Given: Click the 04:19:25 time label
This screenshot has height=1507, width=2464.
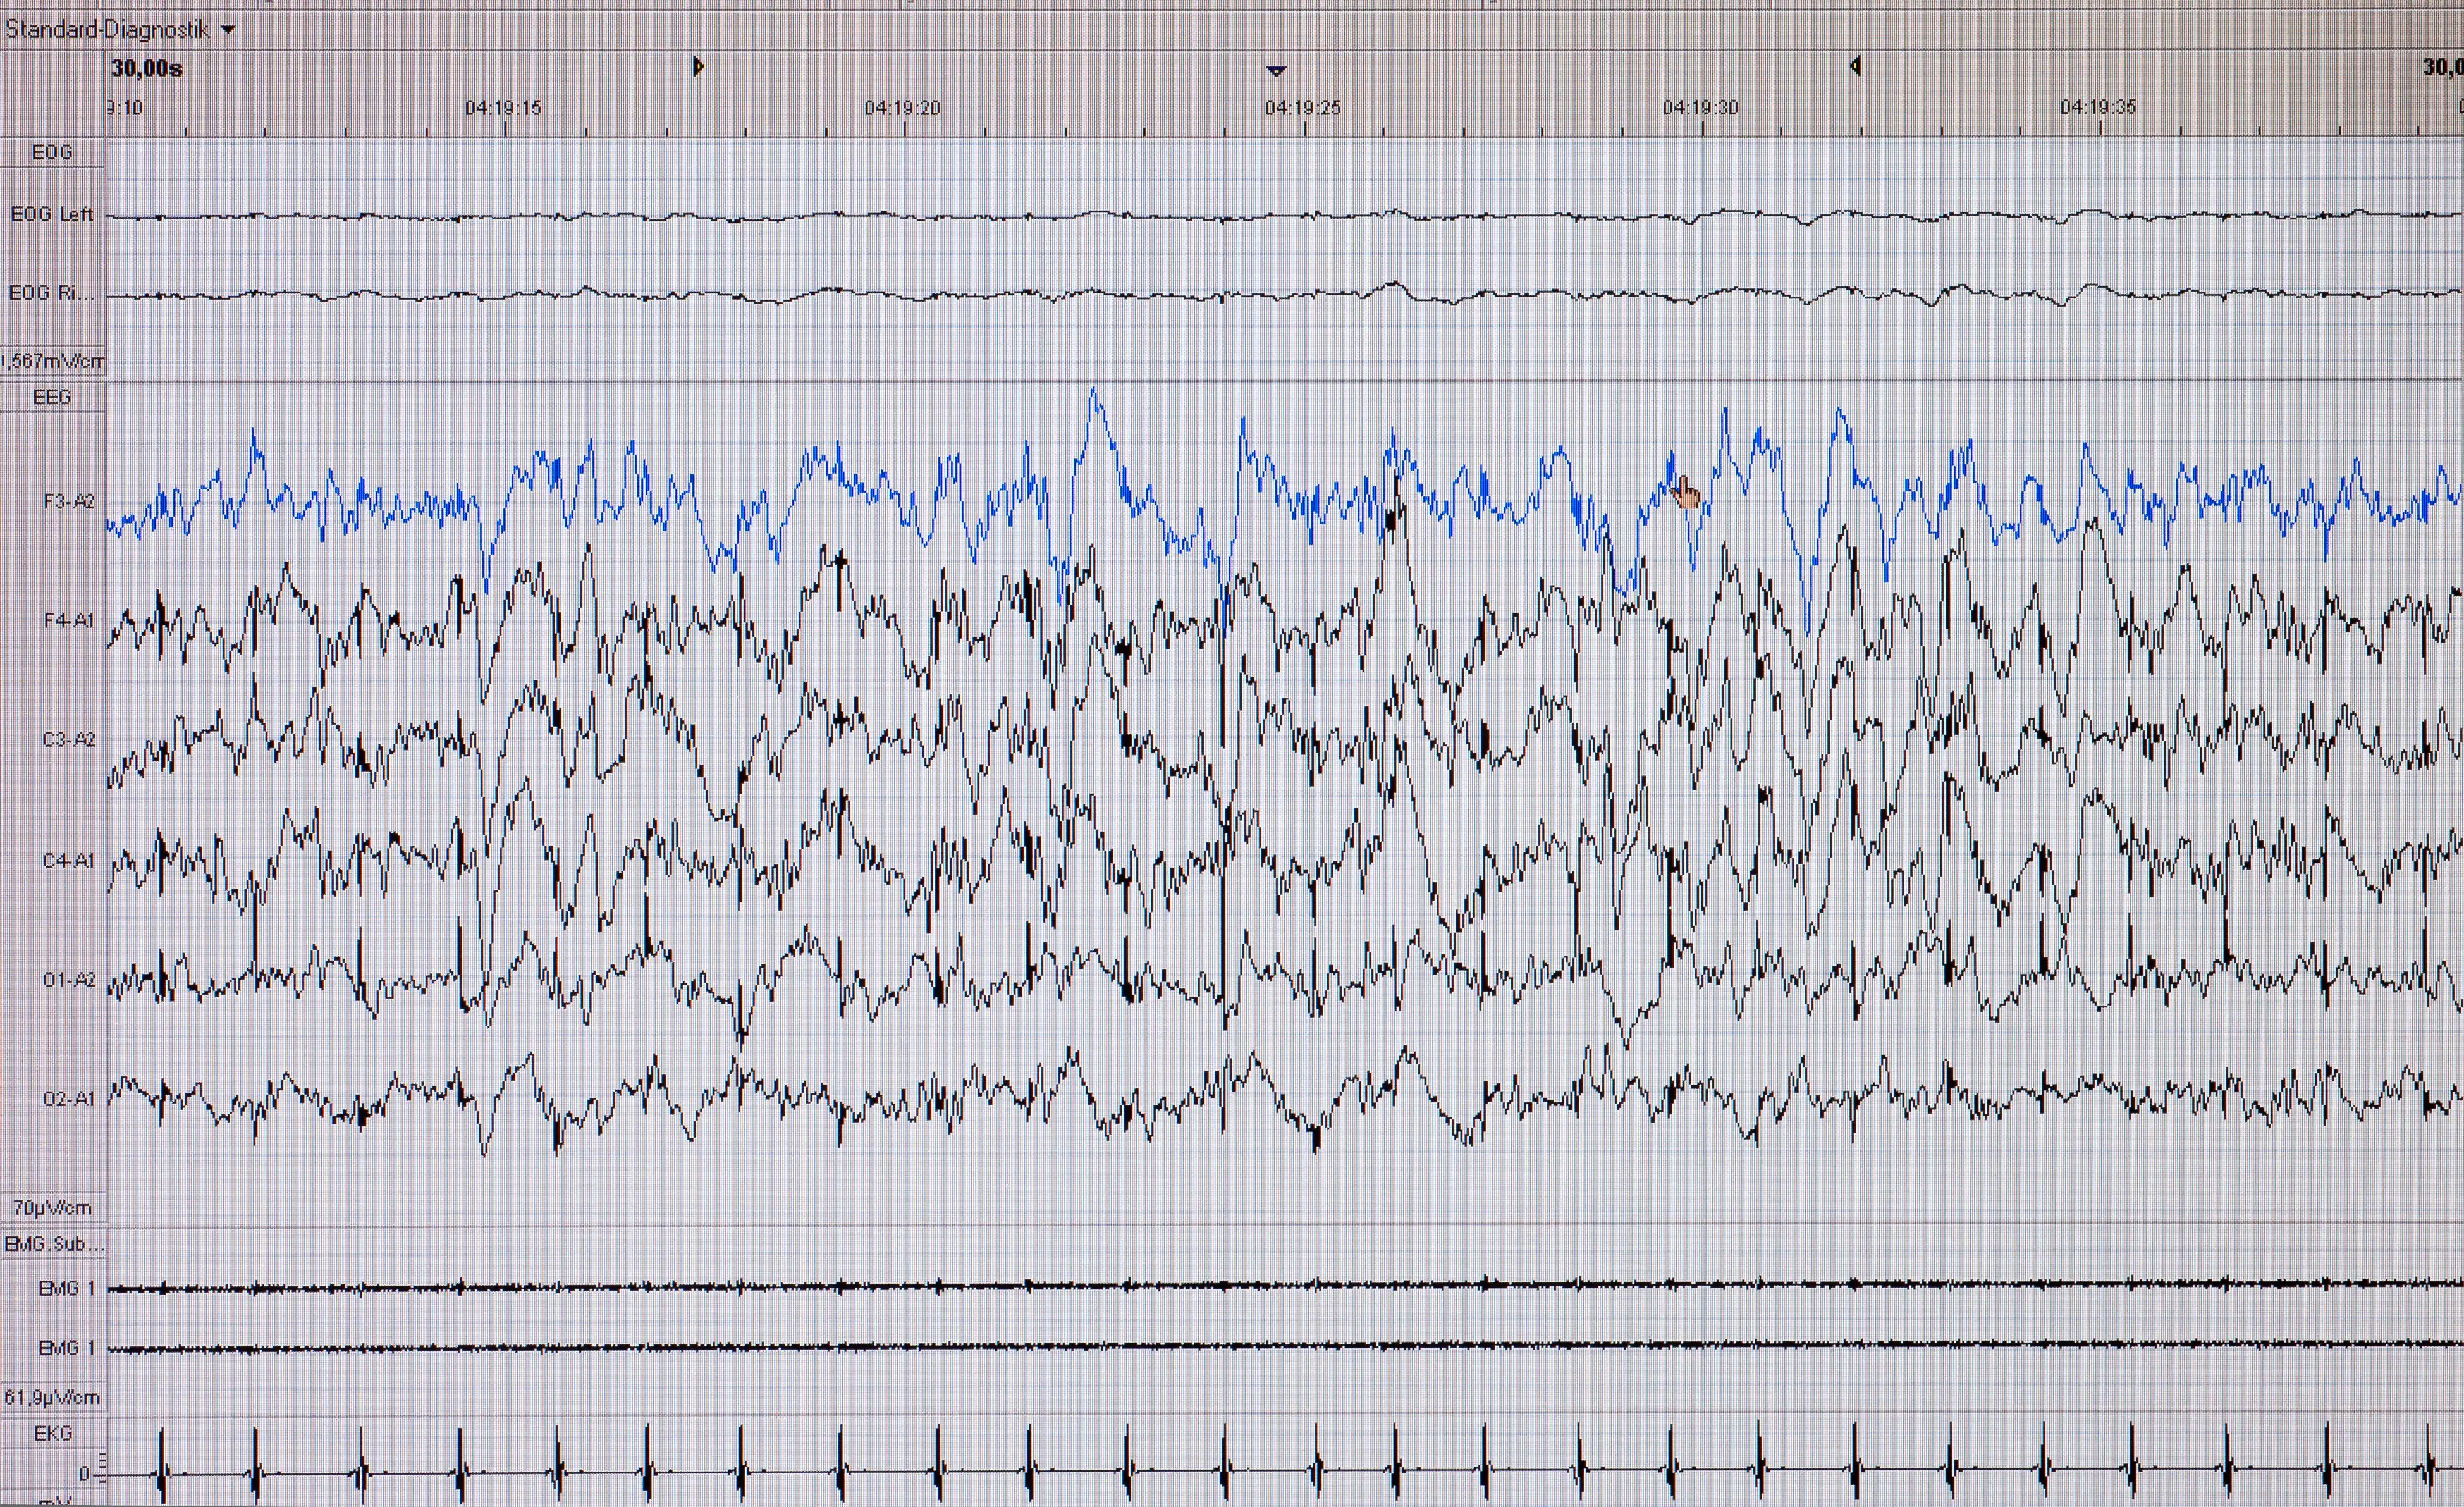Looking at the screenshot, I should tap(1302, 108).
